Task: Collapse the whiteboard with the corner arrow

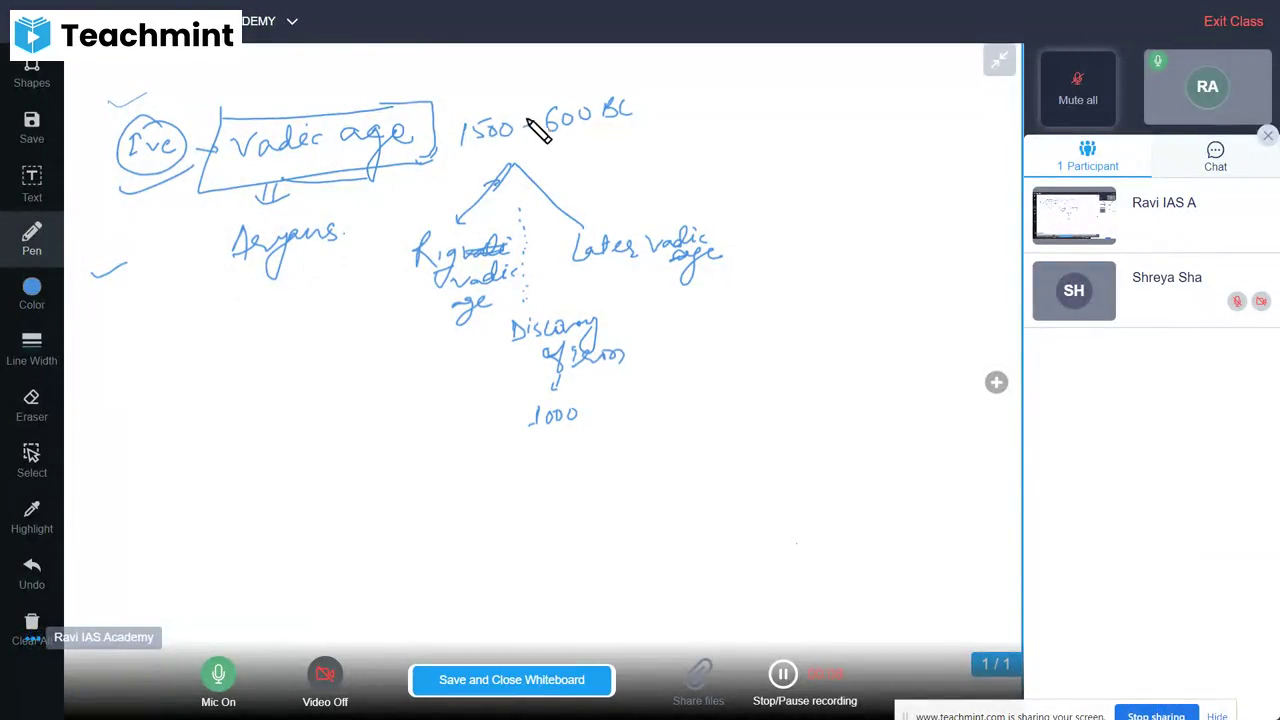Action: [x=999, y=60]
